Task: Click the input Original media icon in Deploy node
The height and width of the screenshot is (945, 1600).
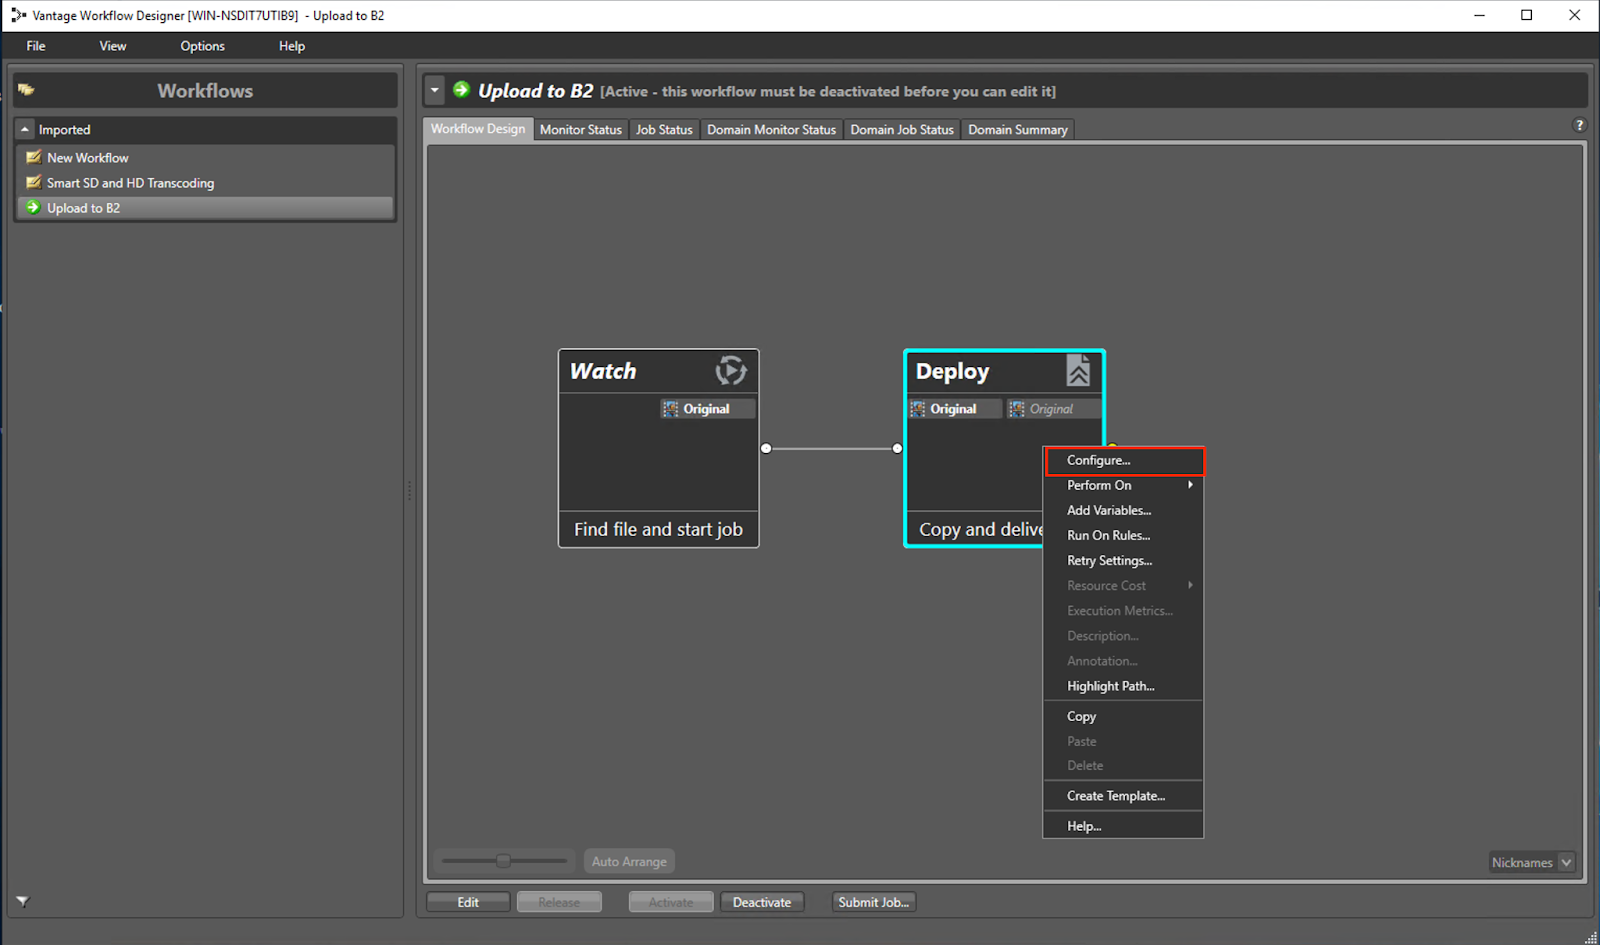Action: pyautogui.click(x=918, y=409)
